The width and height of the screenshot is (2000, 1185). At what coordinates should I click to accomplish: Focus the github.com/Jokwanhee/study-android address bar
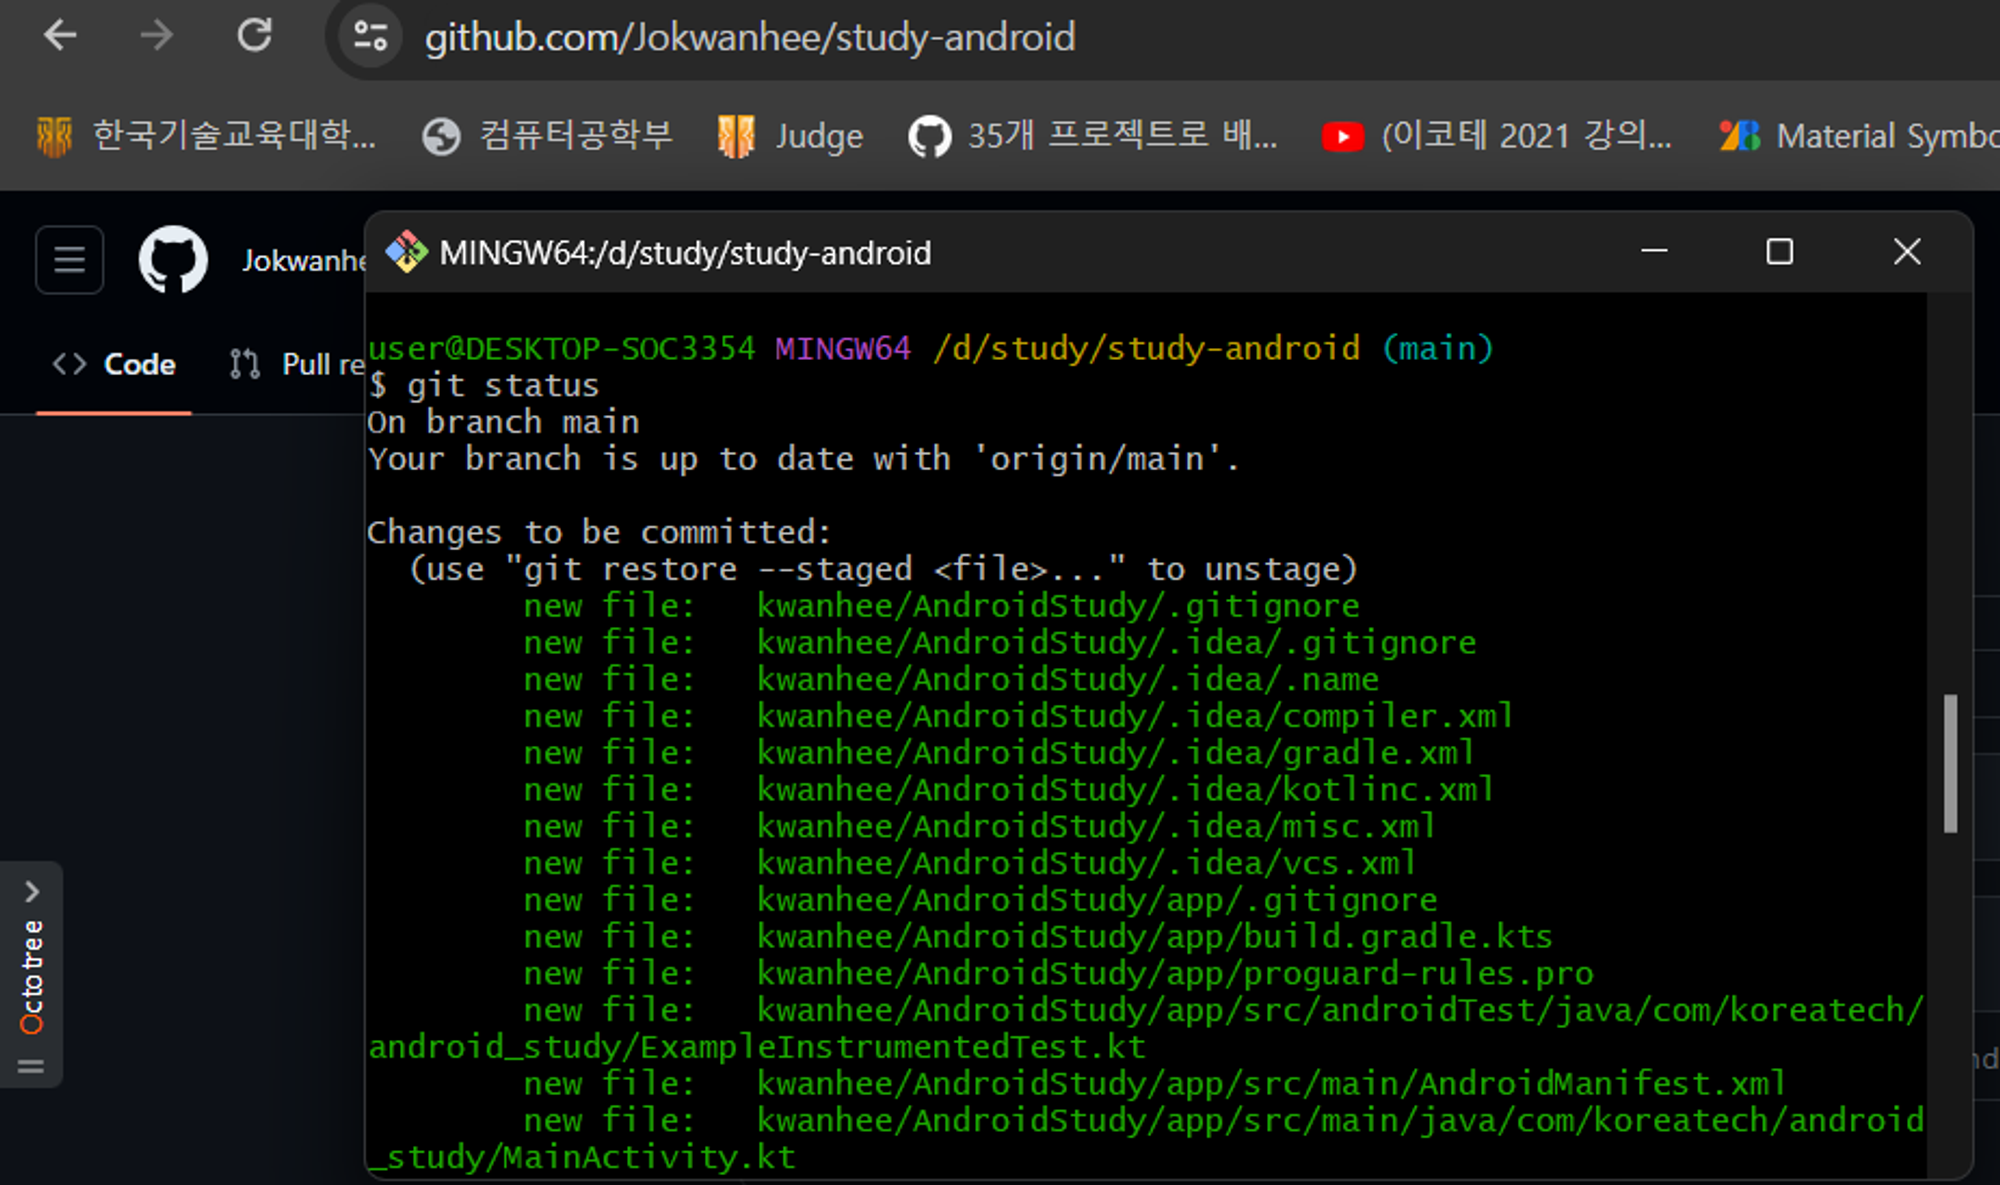point(750,38)
